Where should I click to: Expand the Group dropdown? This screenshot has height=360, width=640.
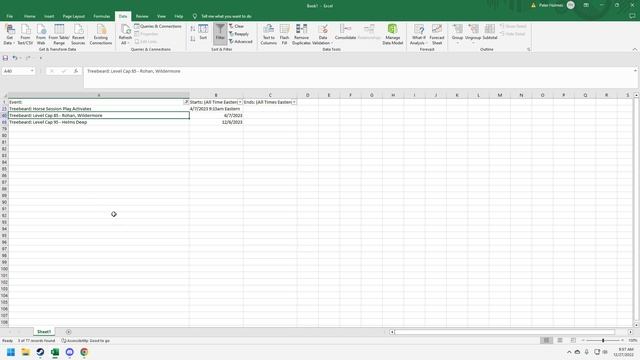tap(457, 42)
